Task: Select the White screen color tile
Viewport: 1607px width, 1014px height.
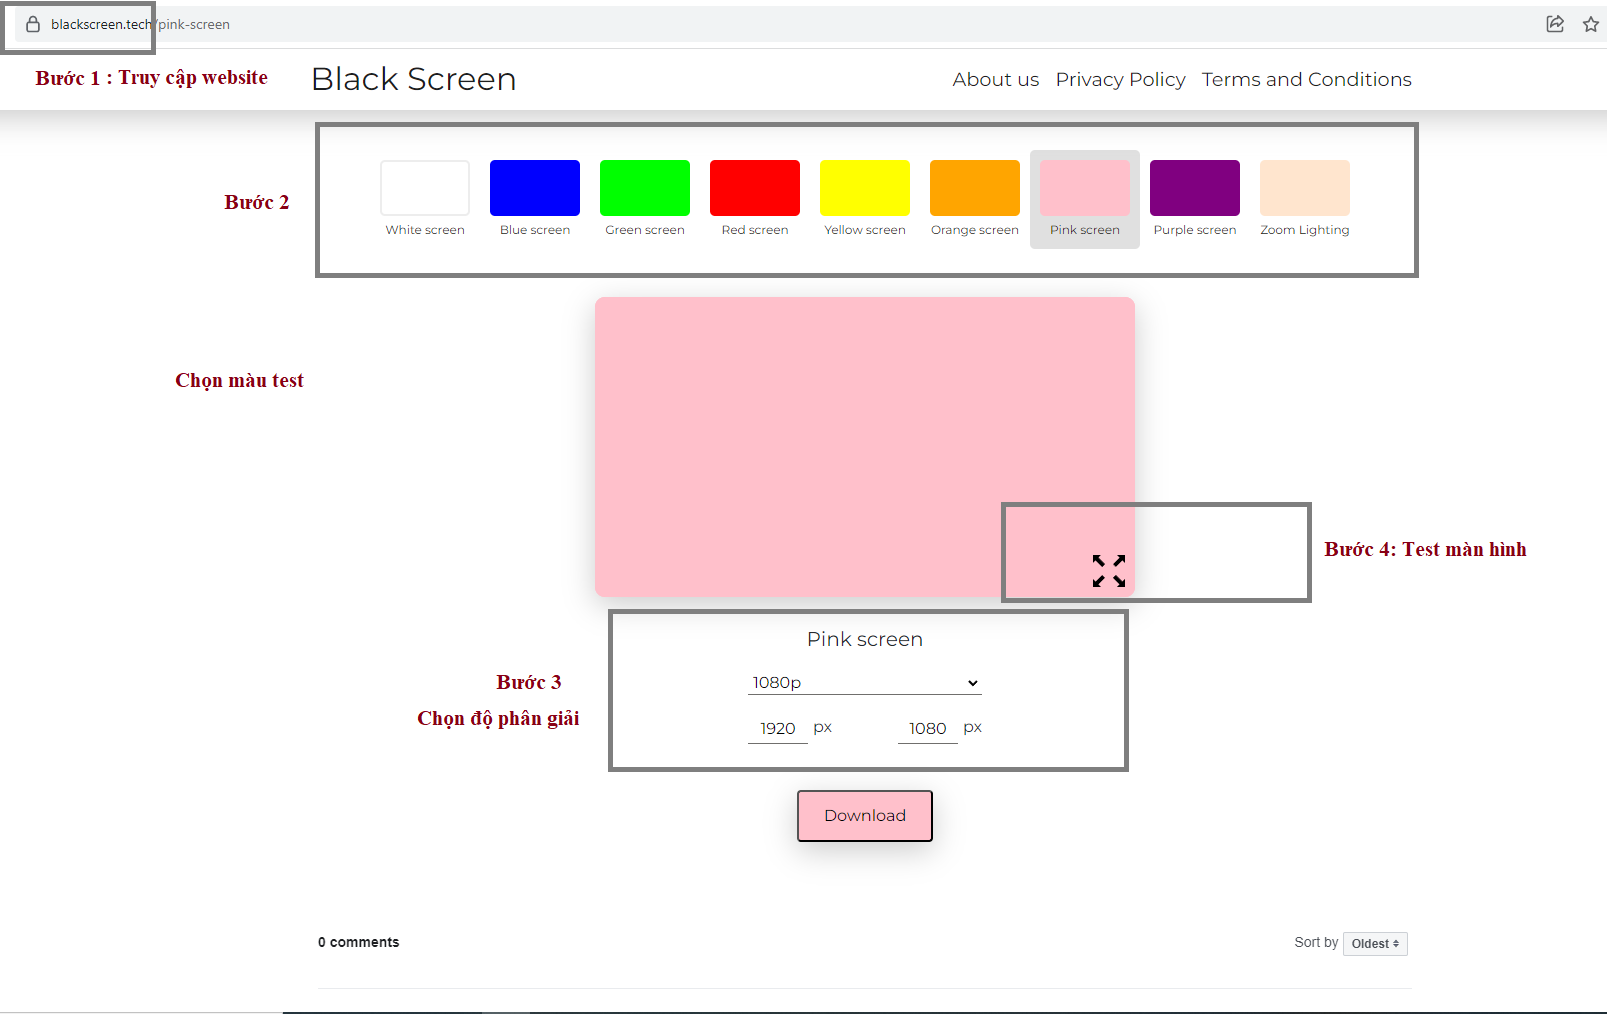Action: (424, 187)
